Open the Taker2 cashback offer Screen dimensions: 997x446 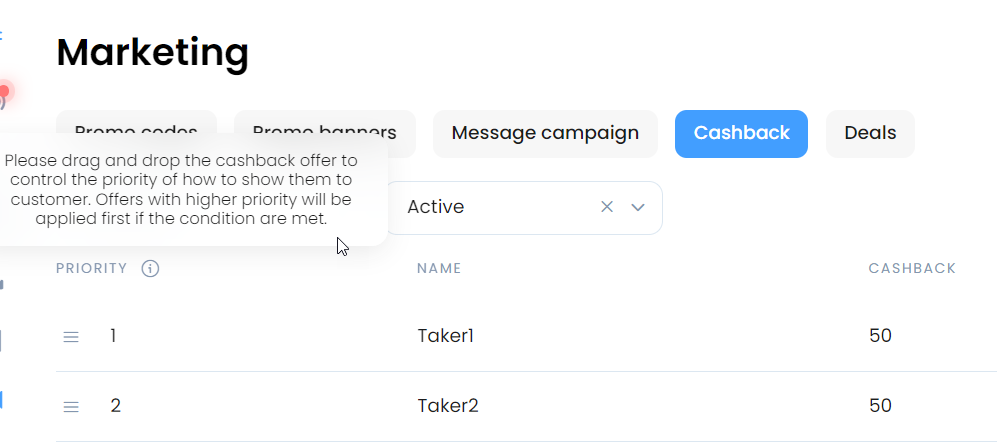pos(448,406)
